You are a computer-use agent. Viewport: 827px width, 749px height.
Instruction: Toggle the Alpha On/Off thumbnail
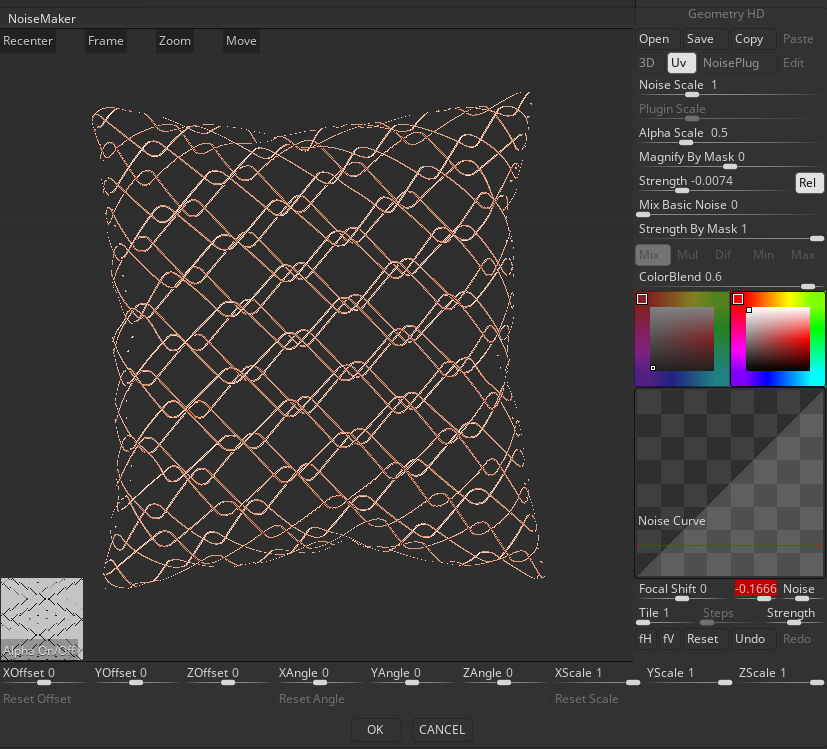coord(42,619)
